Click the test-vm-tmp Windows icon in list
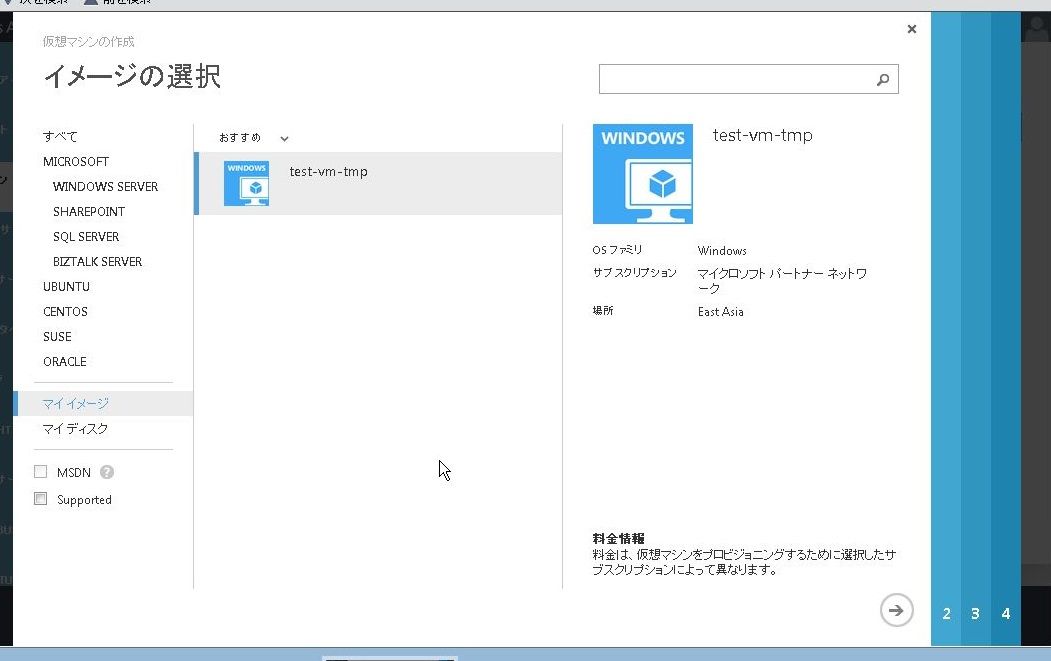 [x=247, y=183]
